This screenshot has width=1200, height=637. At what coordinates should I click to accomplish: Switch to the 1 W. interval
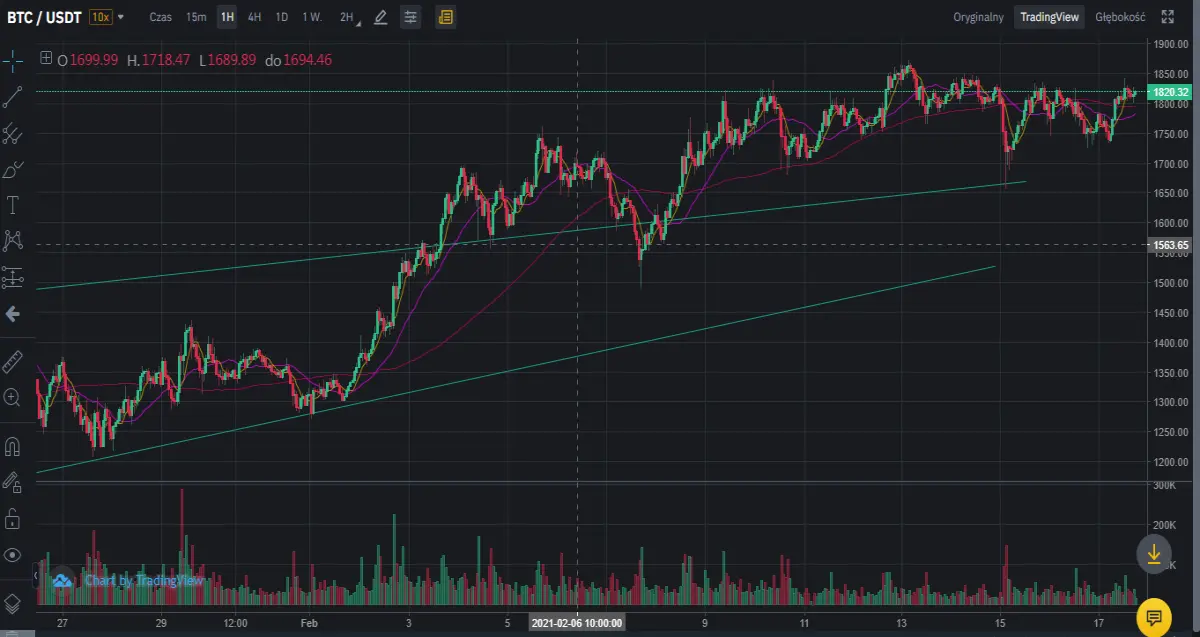312,17
